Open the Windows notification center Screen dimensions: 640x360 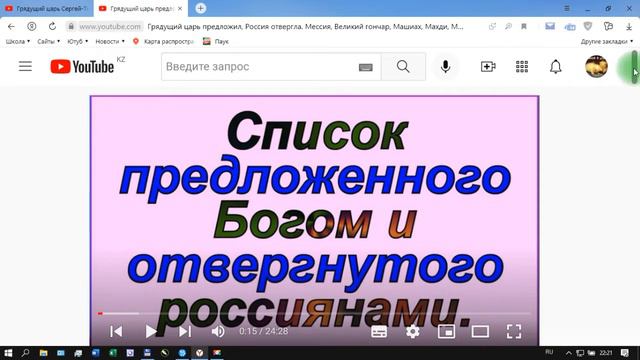[625, 353]
